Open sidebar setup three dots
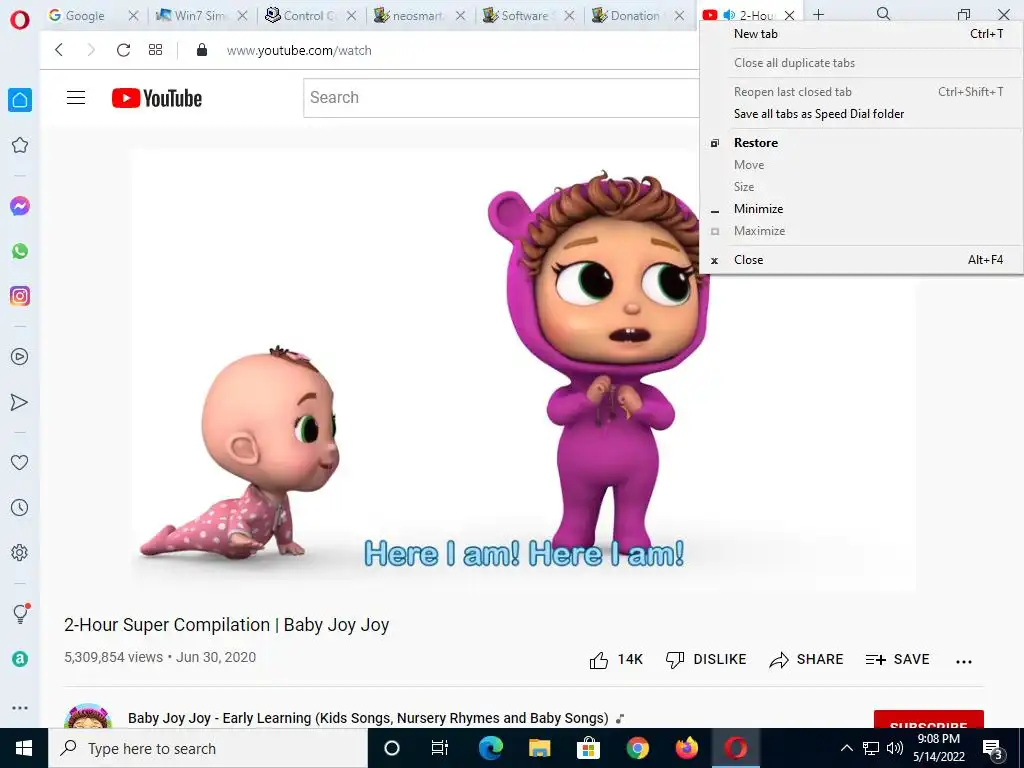The height and width of the screenshot is (768, 1024). point(20,707)
